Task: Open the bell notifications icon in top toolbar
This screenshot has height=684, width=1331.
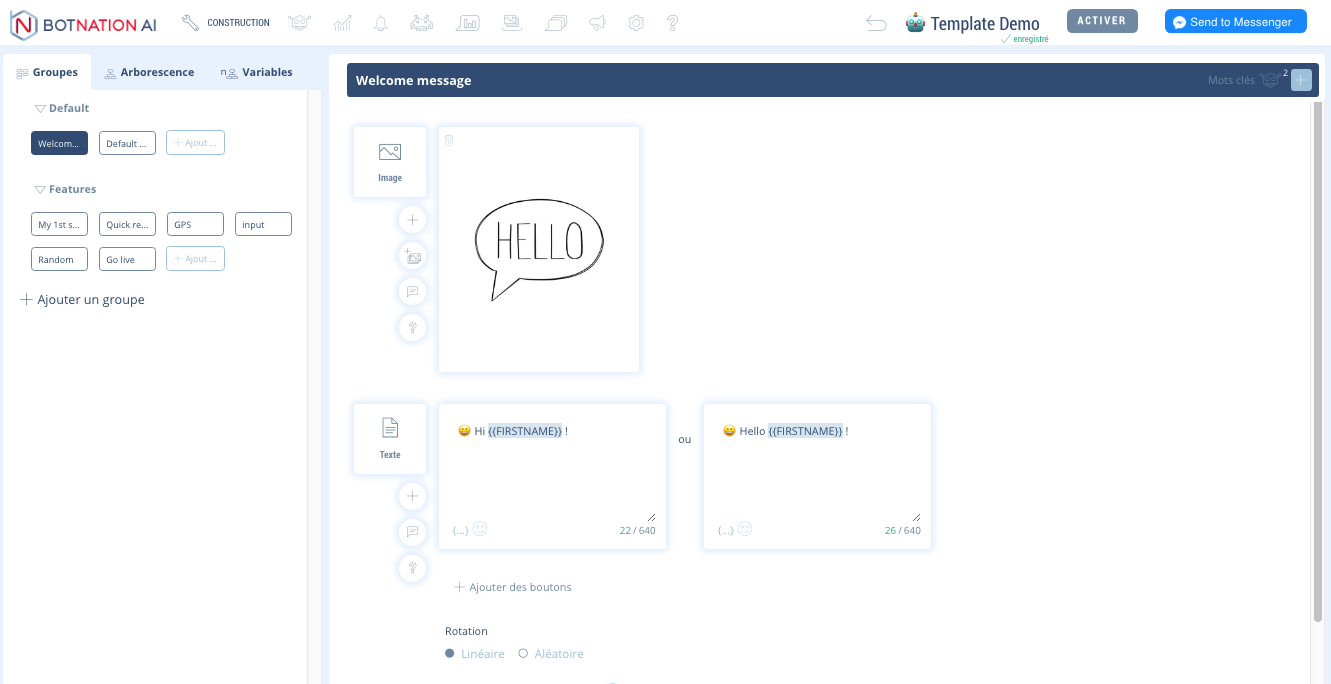Action: pyautogui.click(x=381, y=23)
